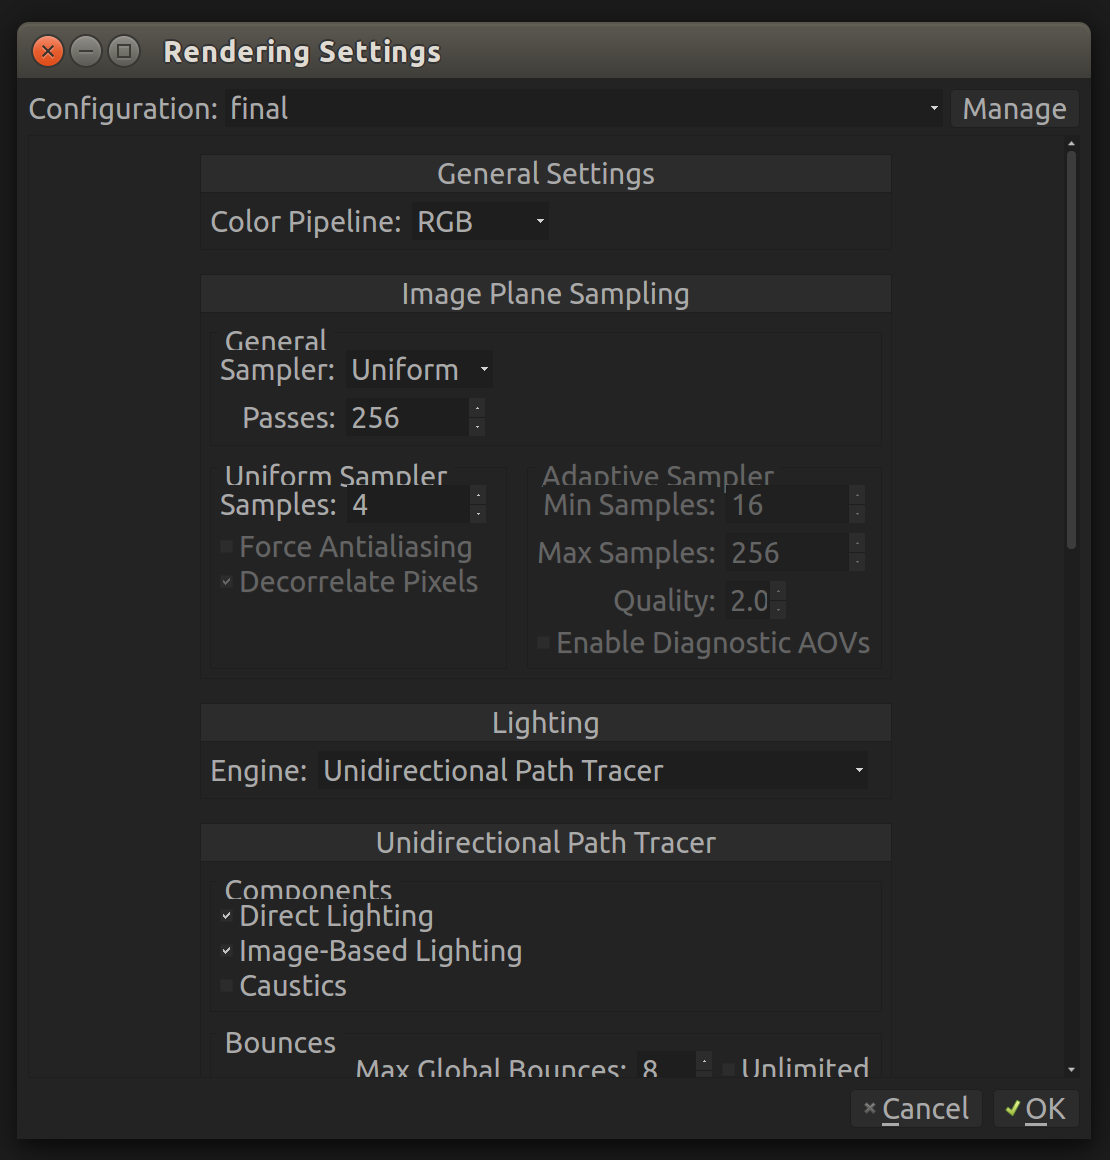This screenshot has height=1160, width=1110.
Task: Confirm settings with the OK button
Action: (1036, 1108)
